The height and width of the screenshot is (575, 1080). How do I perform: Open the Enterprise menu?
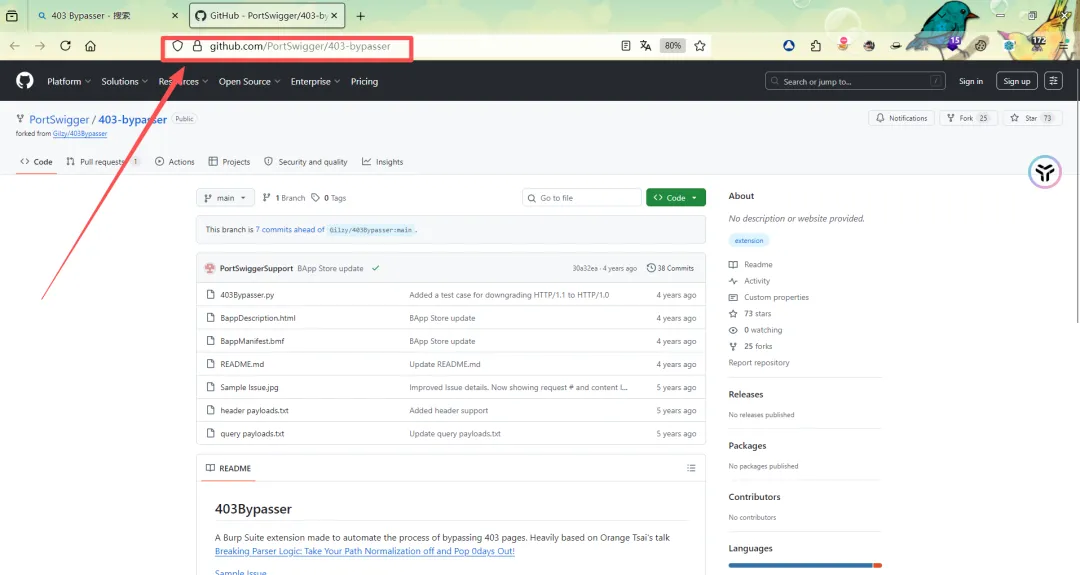(315, 81)
